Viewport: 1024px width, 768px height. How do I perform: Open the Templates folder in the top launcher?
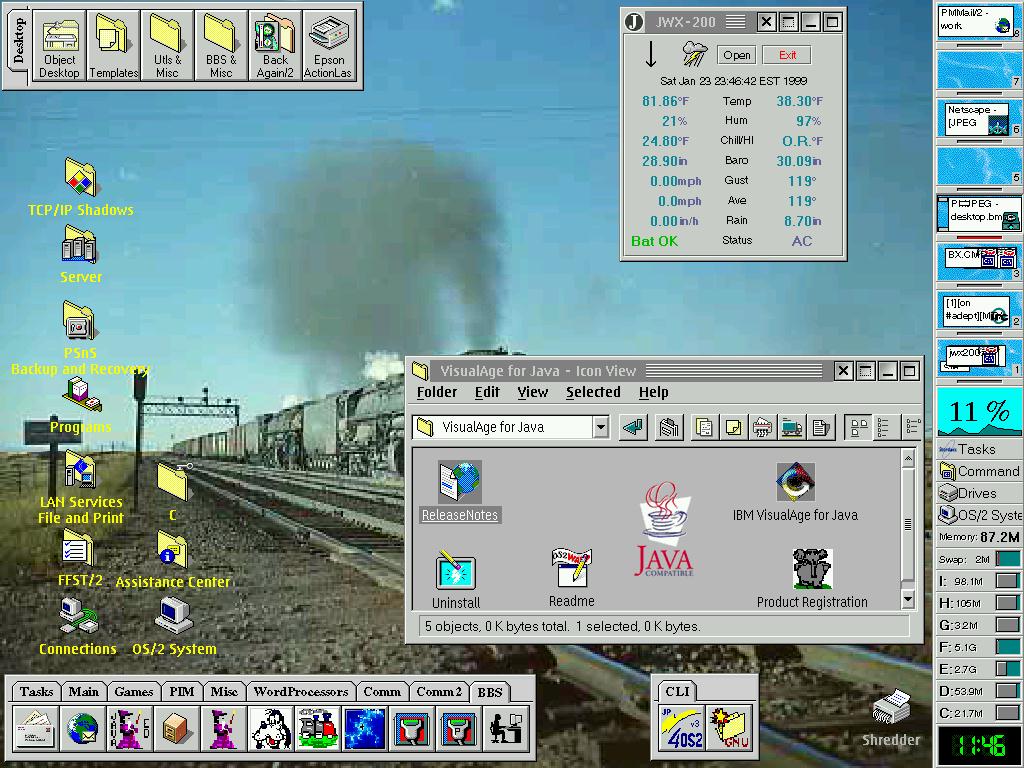[113, 46]
